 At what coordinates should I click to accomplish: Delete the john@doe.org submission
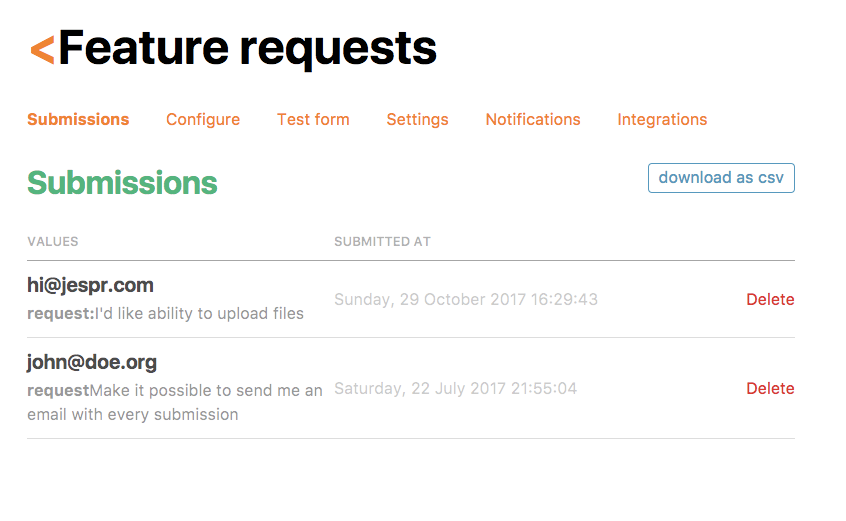[770, 388]
